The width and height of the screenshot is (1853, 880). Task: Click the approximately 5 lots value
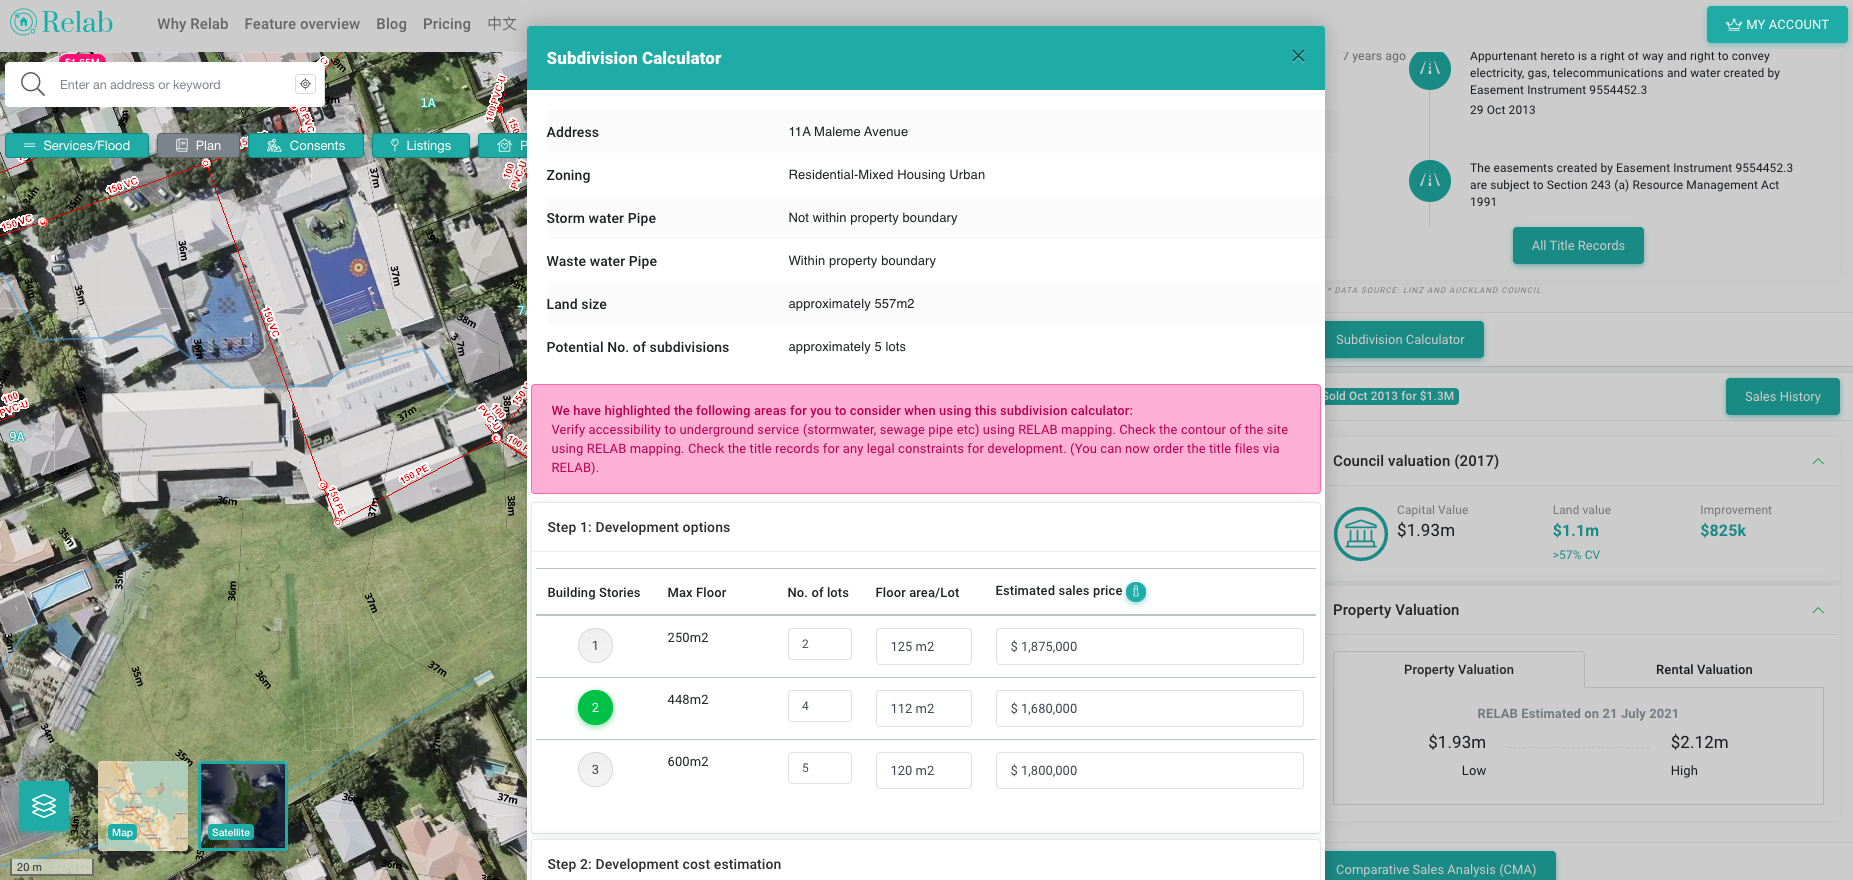pos(847,347)
